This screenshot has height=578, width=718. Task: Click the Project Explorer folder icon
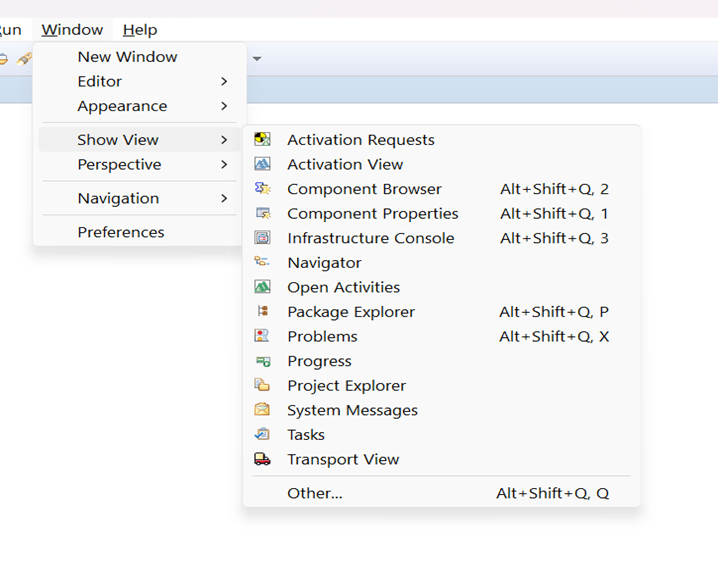262,385
